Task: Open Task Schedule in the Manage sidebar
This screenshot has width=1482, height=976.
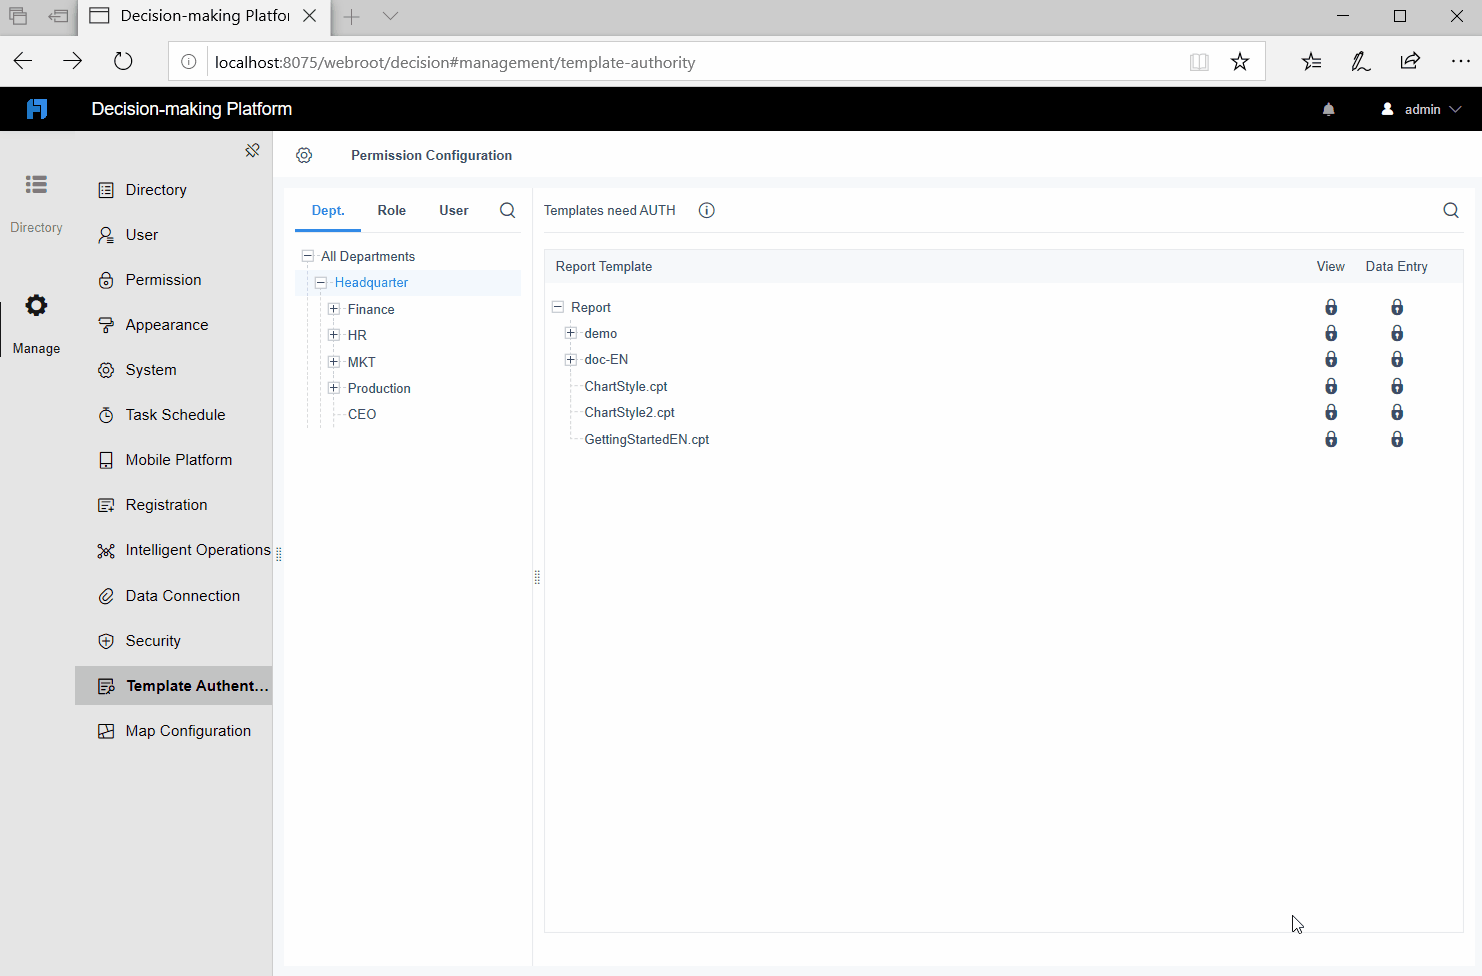Action: pyautogui.click(x=104, y=414)
